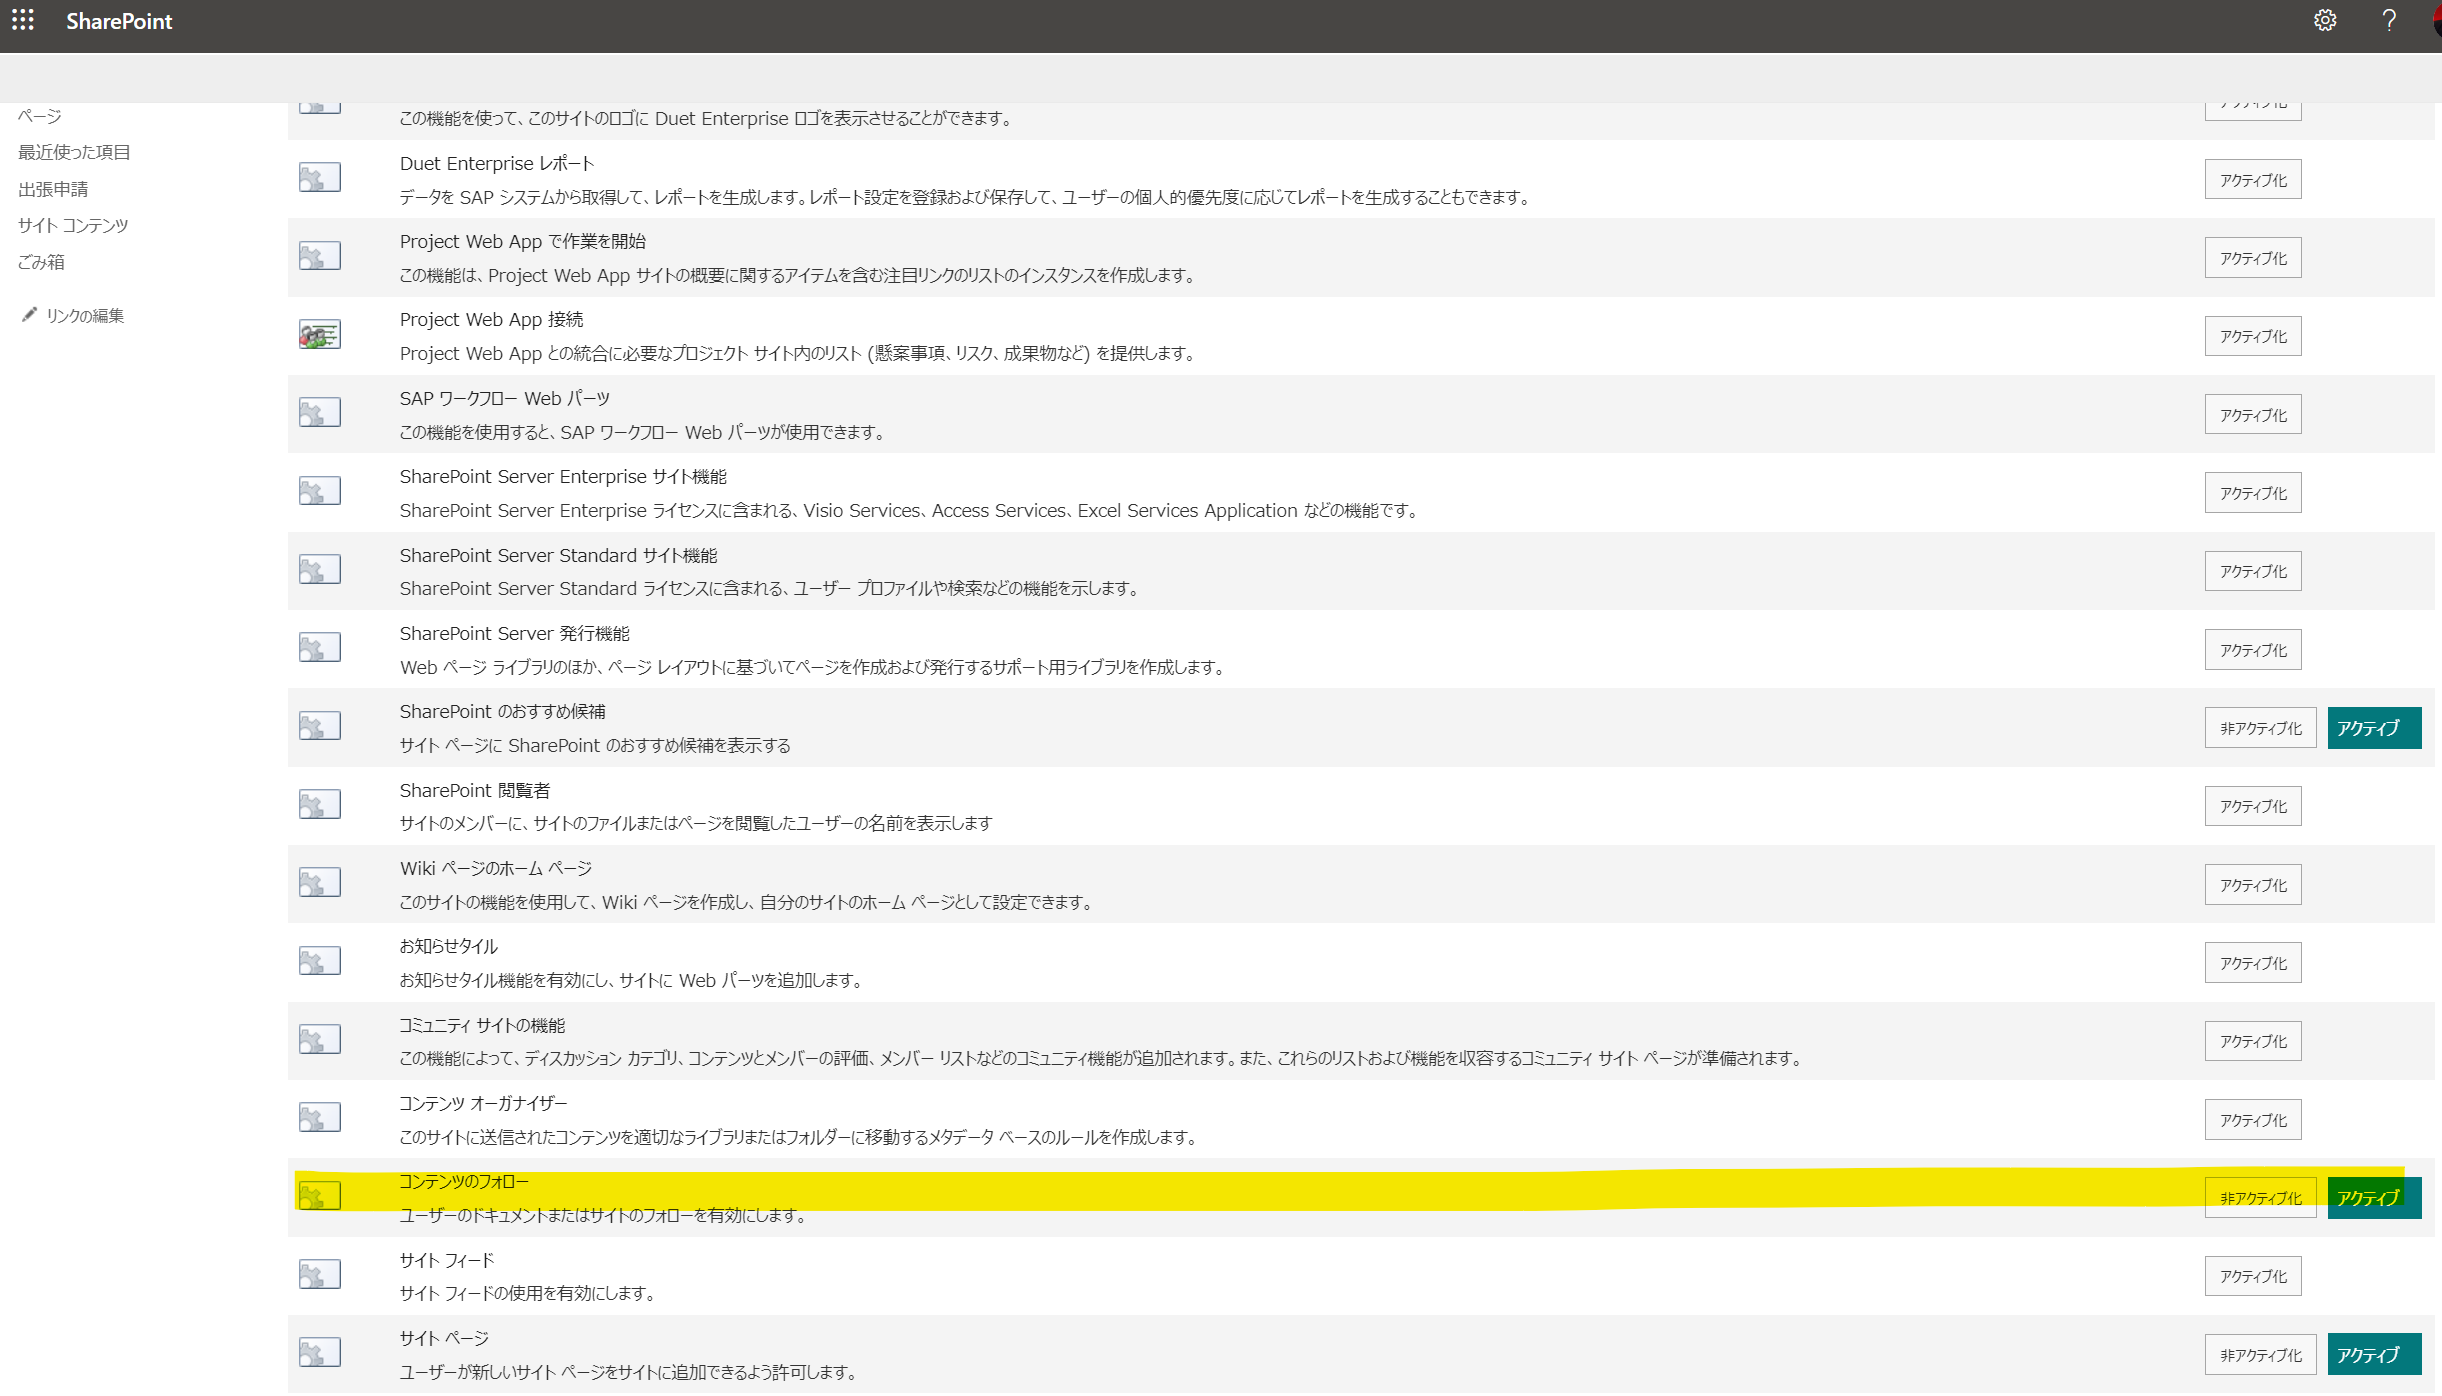Click the SharePoint 閲覧者 feature icon
Viewport: 2442px width, 1396px height.
click(320, 805)
